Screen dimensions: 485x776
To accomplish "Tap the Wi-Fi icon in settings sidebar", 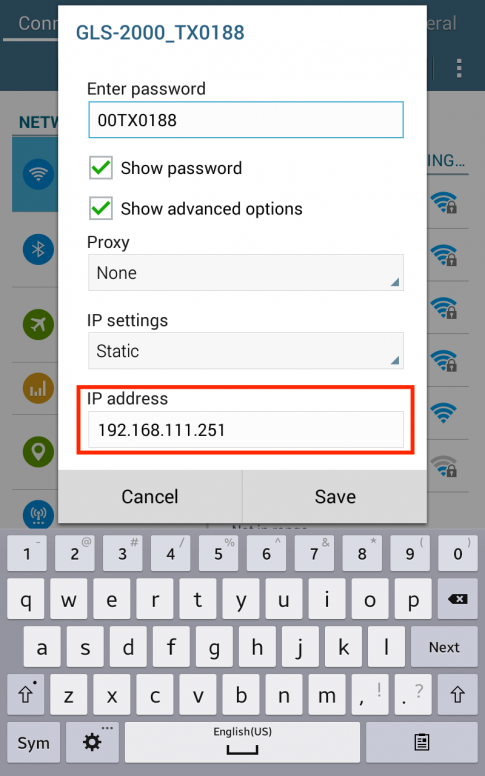I will click(x=38, y=174).
